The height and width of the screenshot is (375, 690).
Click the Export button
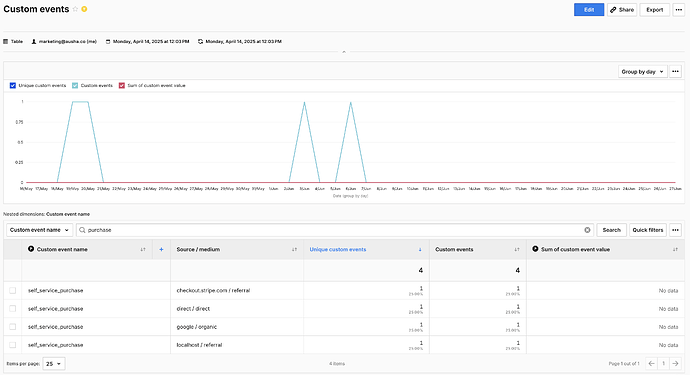(655, 10)
